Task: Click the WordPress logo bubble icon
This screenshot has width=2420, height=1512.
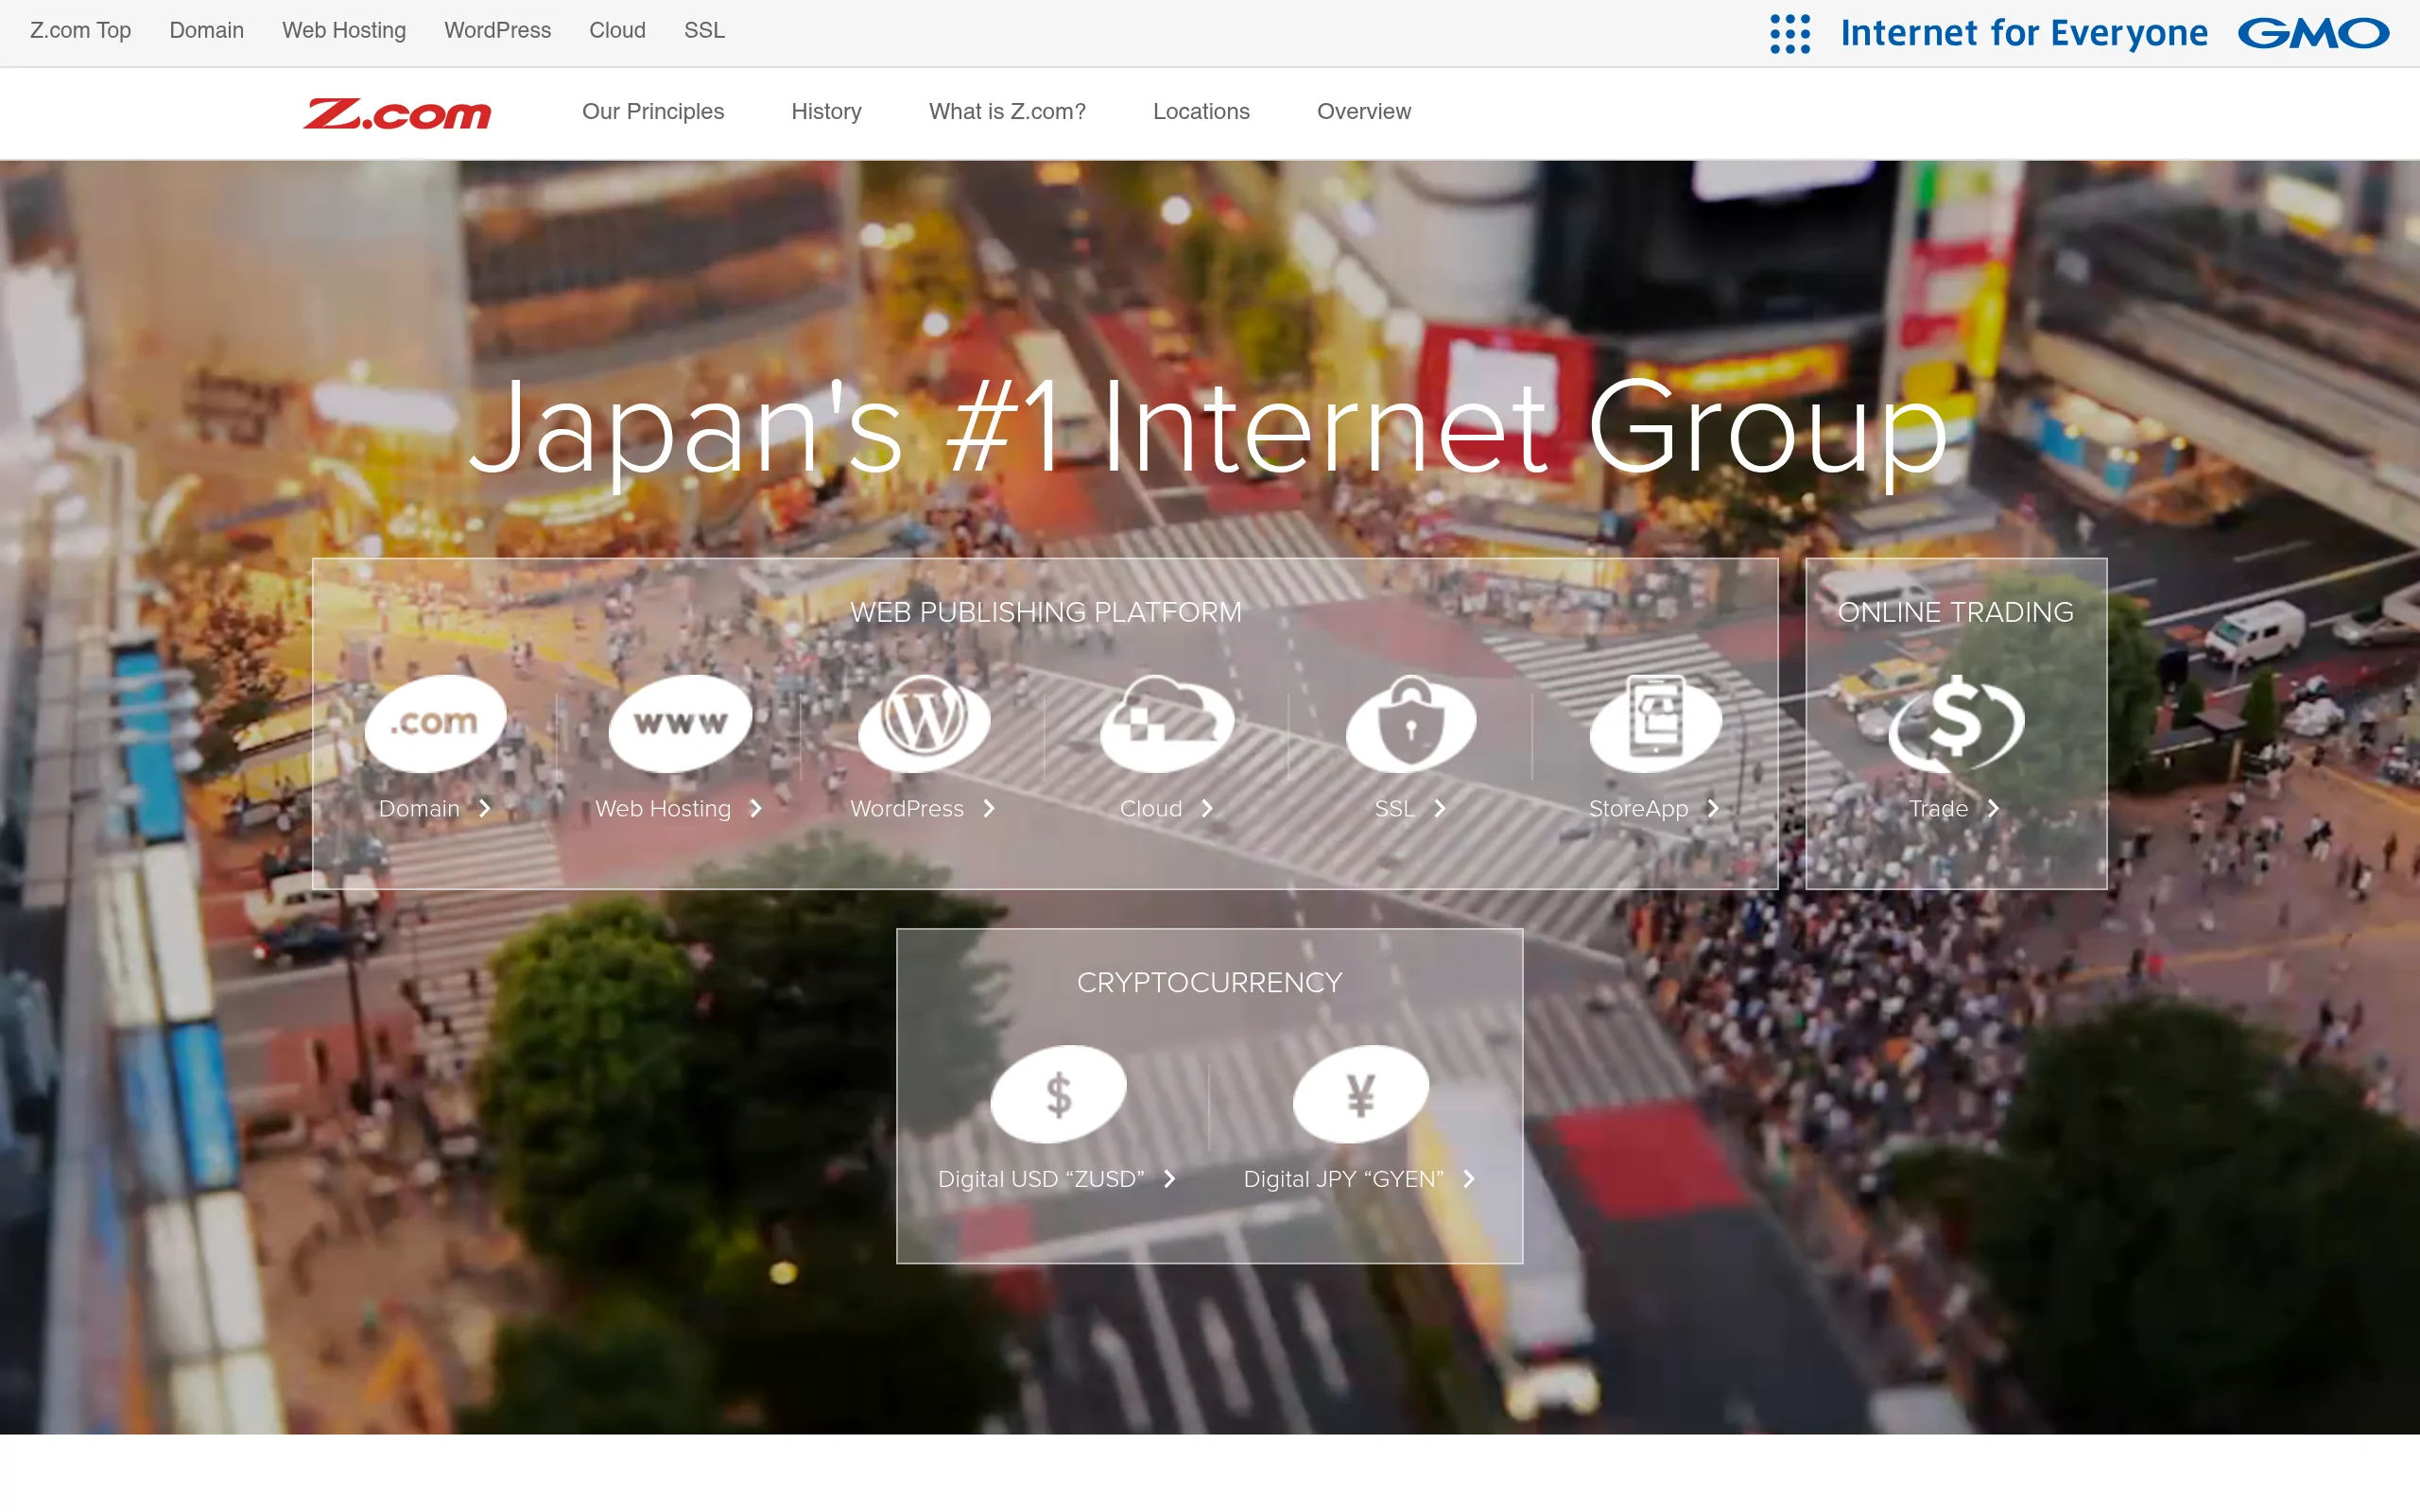Action: (x=924, y=722)
